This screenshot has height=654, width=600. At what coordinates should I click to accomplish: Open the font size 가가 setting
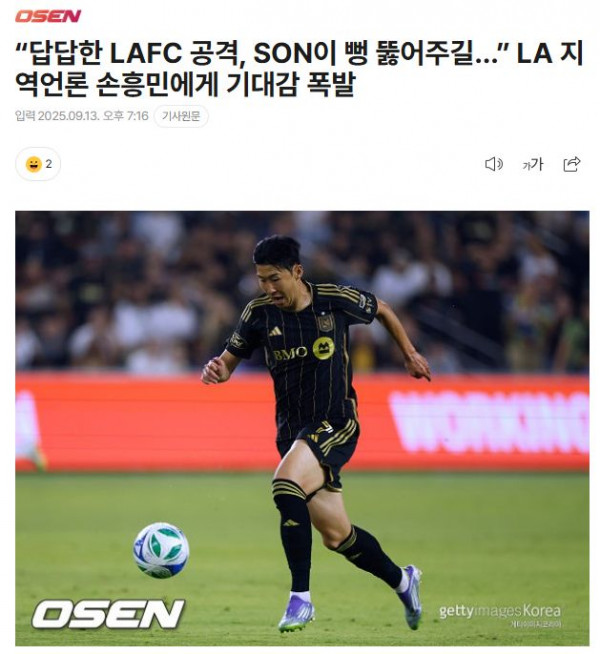pyautogui.click(x=533, y=164)
